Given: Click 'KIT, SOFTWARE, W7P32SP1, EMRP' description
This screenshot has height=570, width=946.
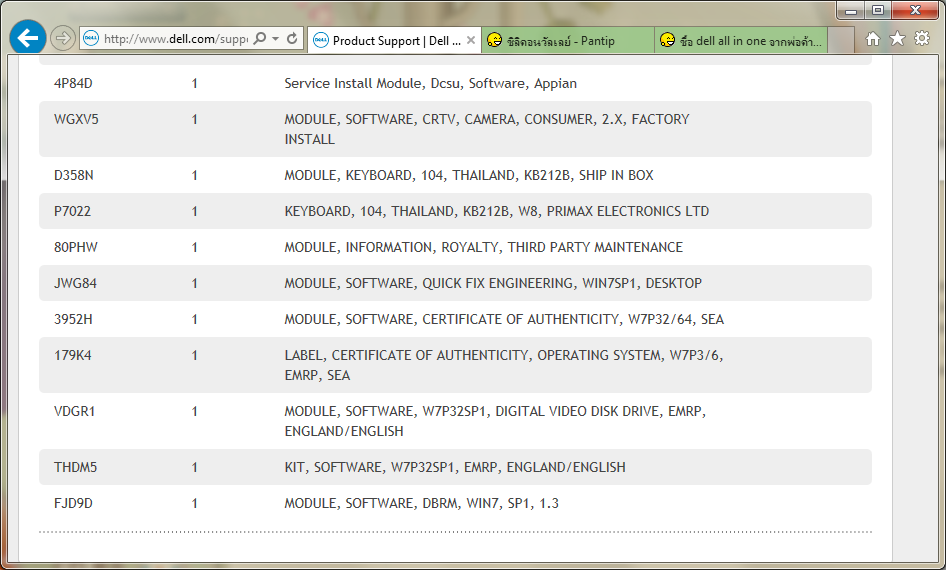Looking at the screenshot, I should [x=455, y=467].
